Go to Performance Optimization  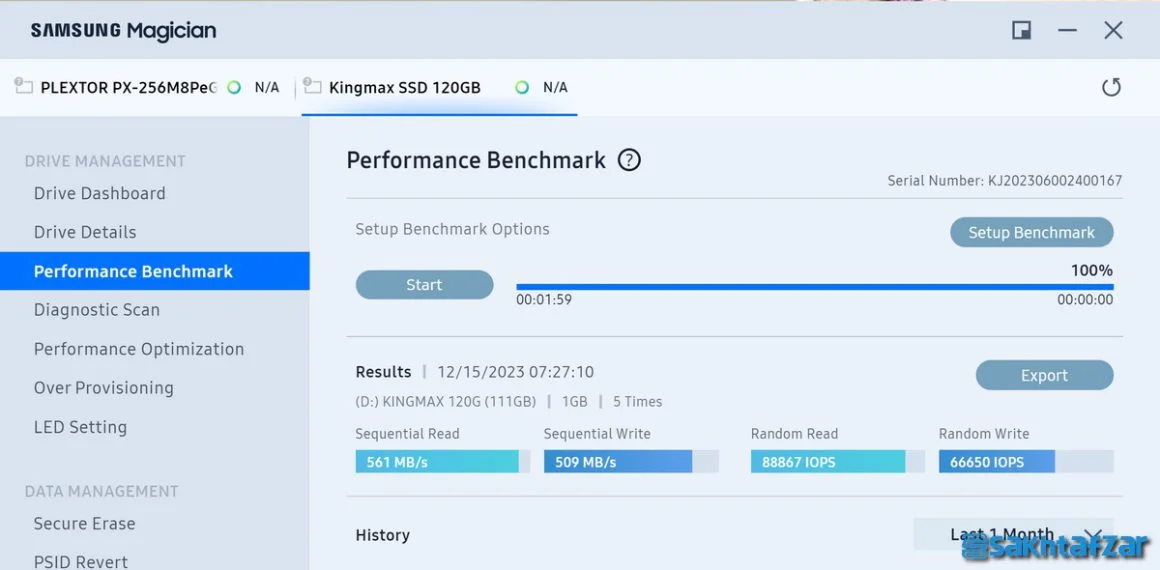coord(139,349)
